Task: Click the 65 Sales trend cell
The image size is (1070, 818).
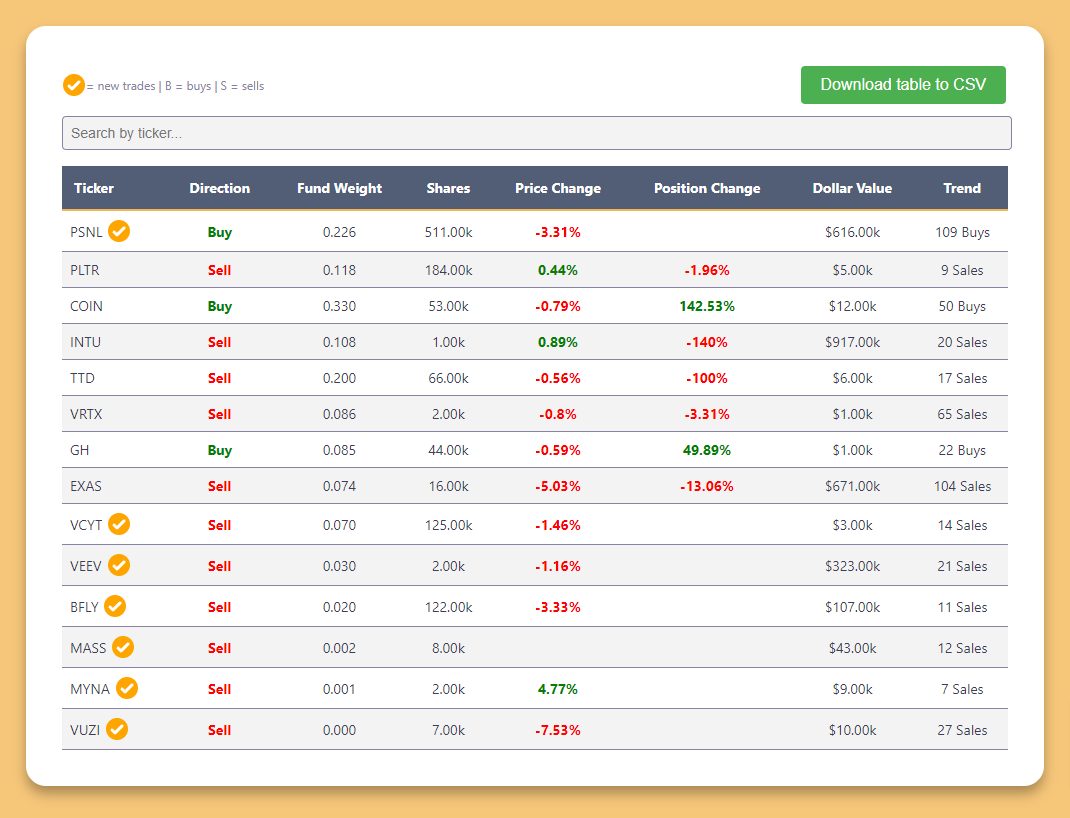Action: [962, 415]
